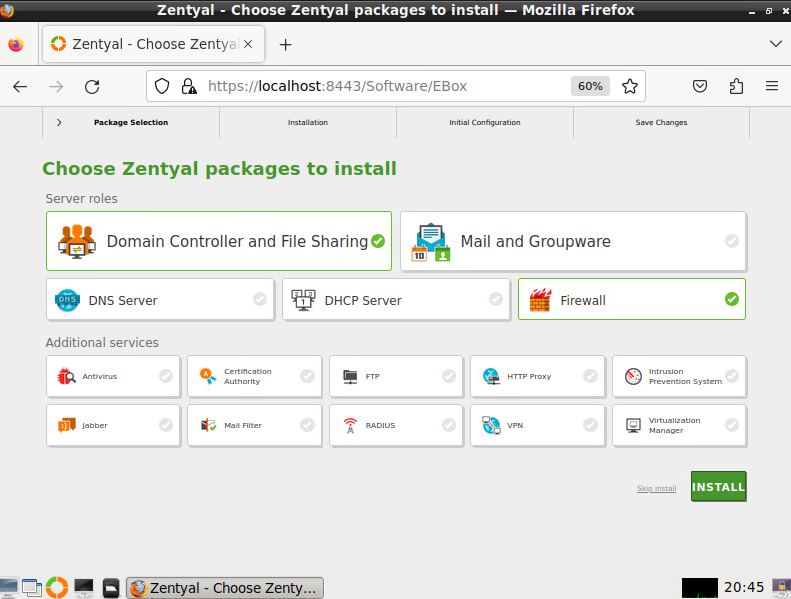Screen dimensions: 791x599
Task: Open the Save to Pocket icon
Action: [x=700, y=86]
